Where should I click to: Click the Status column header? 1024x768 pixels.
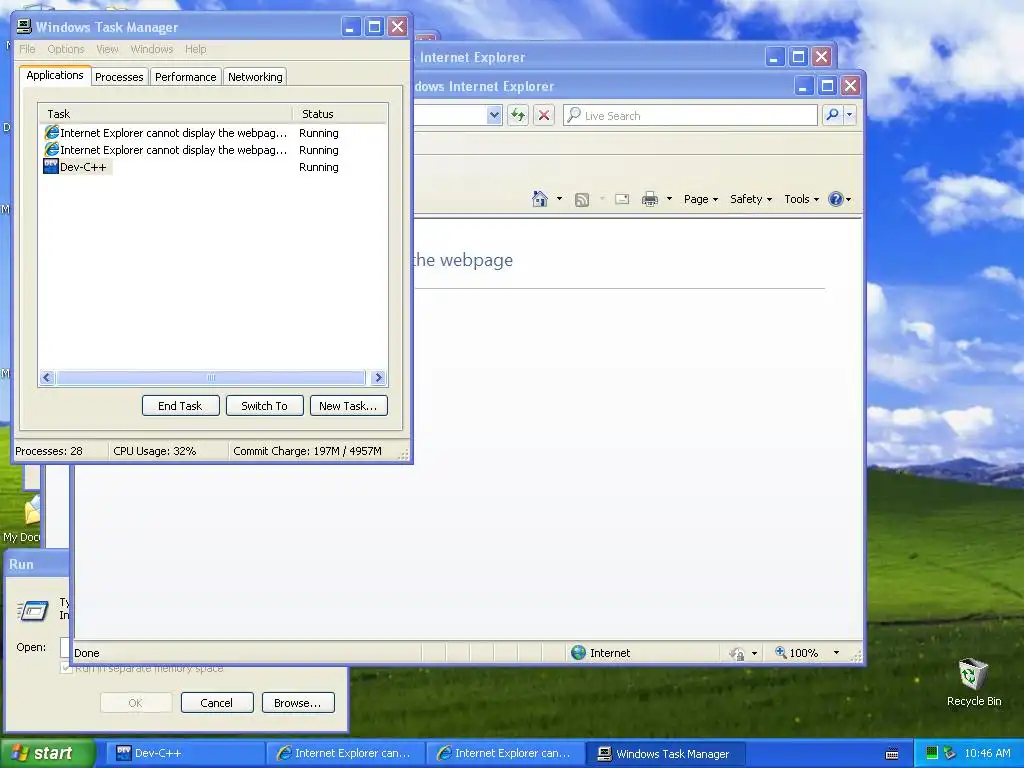(340, 114)
